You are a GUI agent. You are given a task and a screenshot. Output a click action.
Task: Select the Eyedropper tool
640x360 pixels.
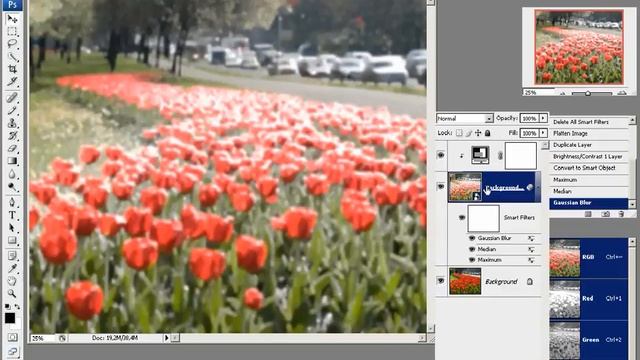click(12, 269)
